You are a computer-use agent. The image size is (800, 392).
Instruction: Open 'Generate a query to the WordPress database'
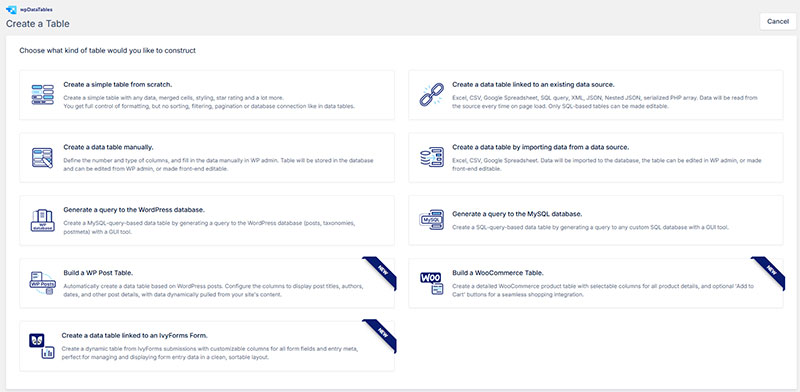click(x=134, y=209)
